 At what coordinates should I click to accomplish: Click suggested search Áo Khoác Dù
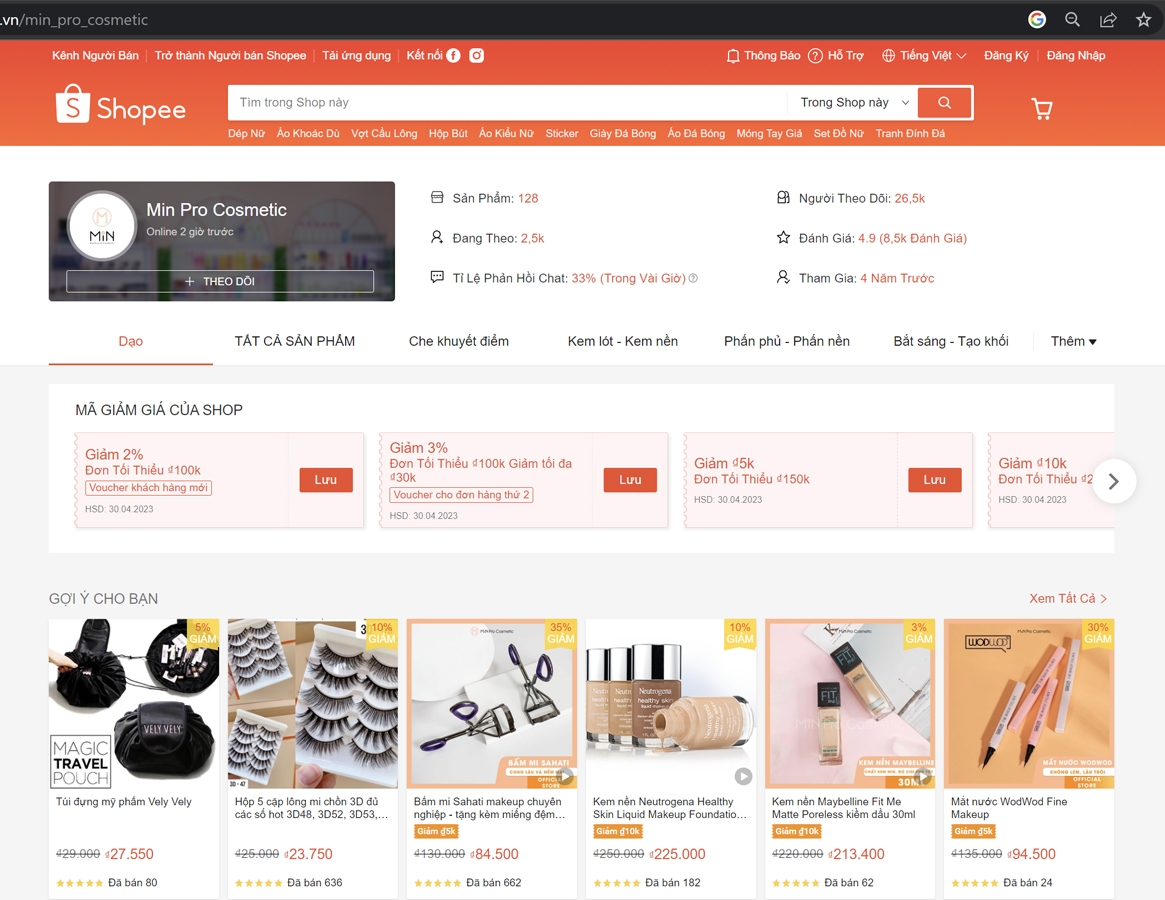[x=308, y=134]
